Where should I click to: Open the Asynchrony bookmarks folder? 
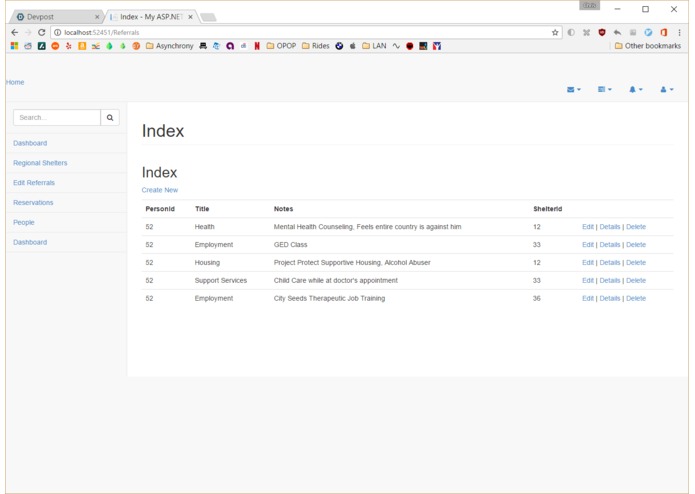coord(170,46)
